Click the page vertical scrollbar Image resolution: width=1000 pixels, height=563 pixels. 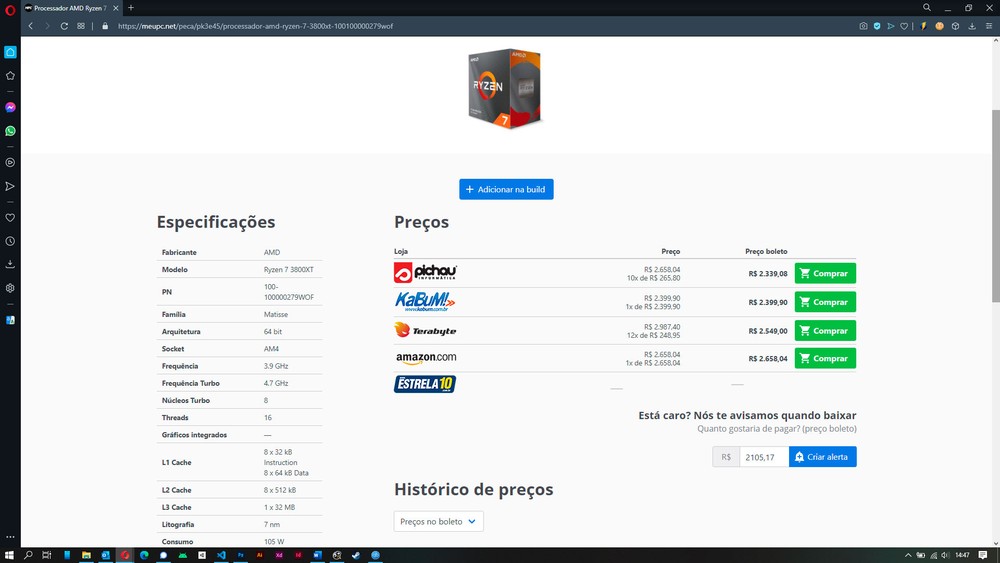point(996,204)
